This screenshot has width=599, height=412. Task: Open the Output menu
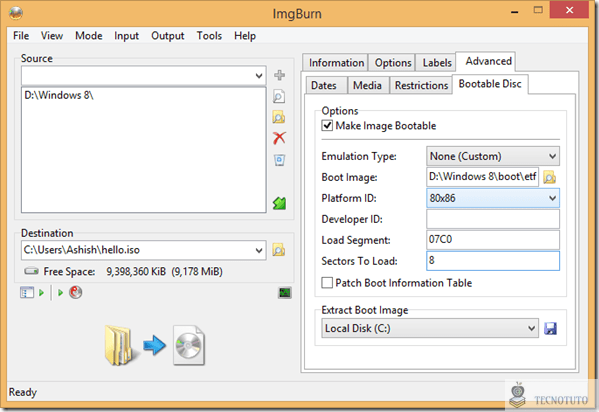pos(168,36)
